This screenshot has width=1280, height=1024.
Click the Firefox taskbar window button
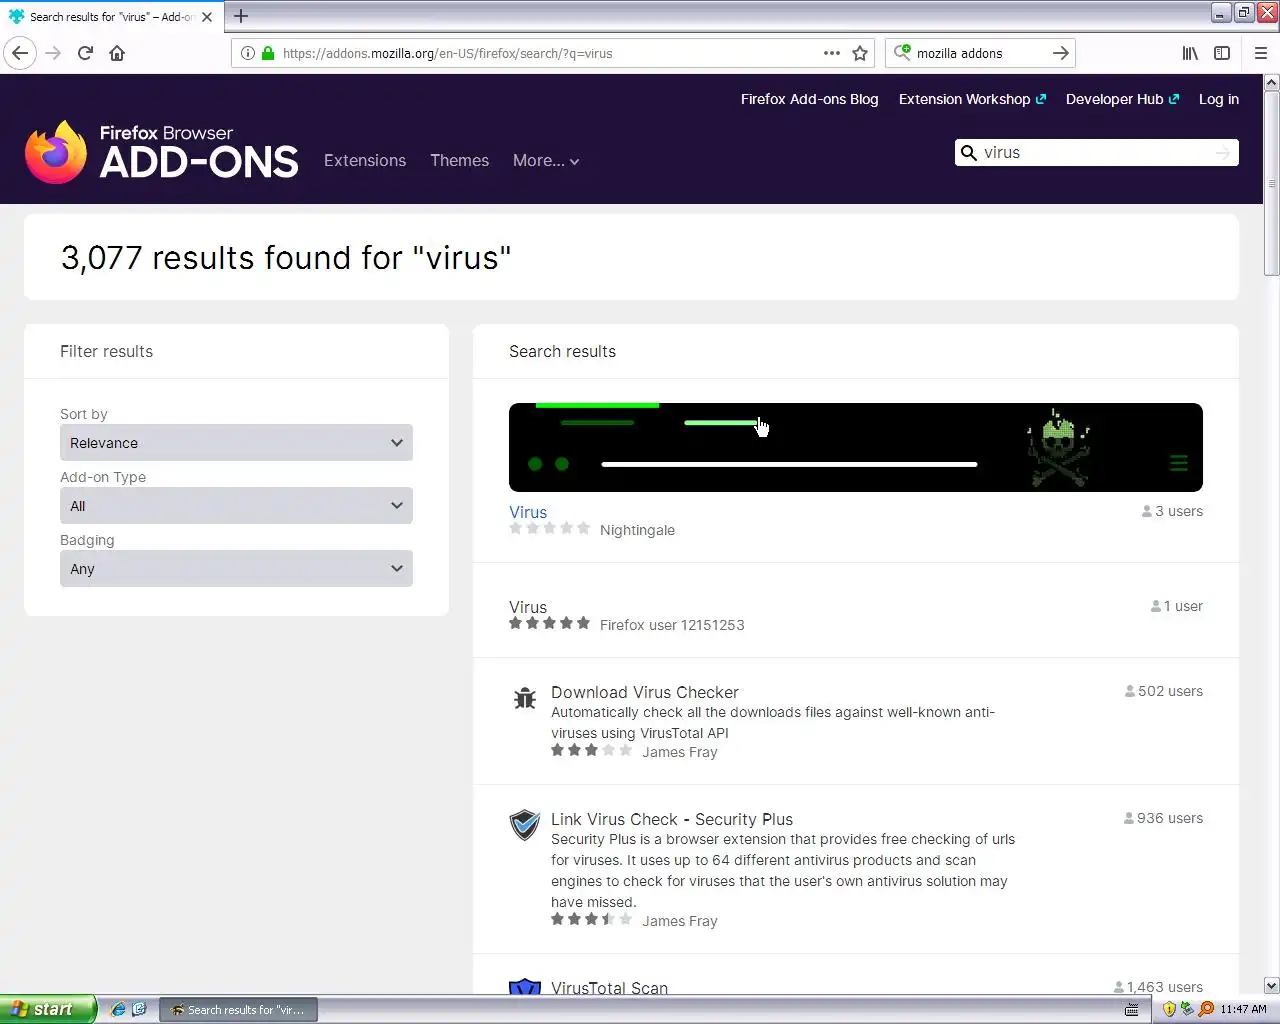point(239,1009)
